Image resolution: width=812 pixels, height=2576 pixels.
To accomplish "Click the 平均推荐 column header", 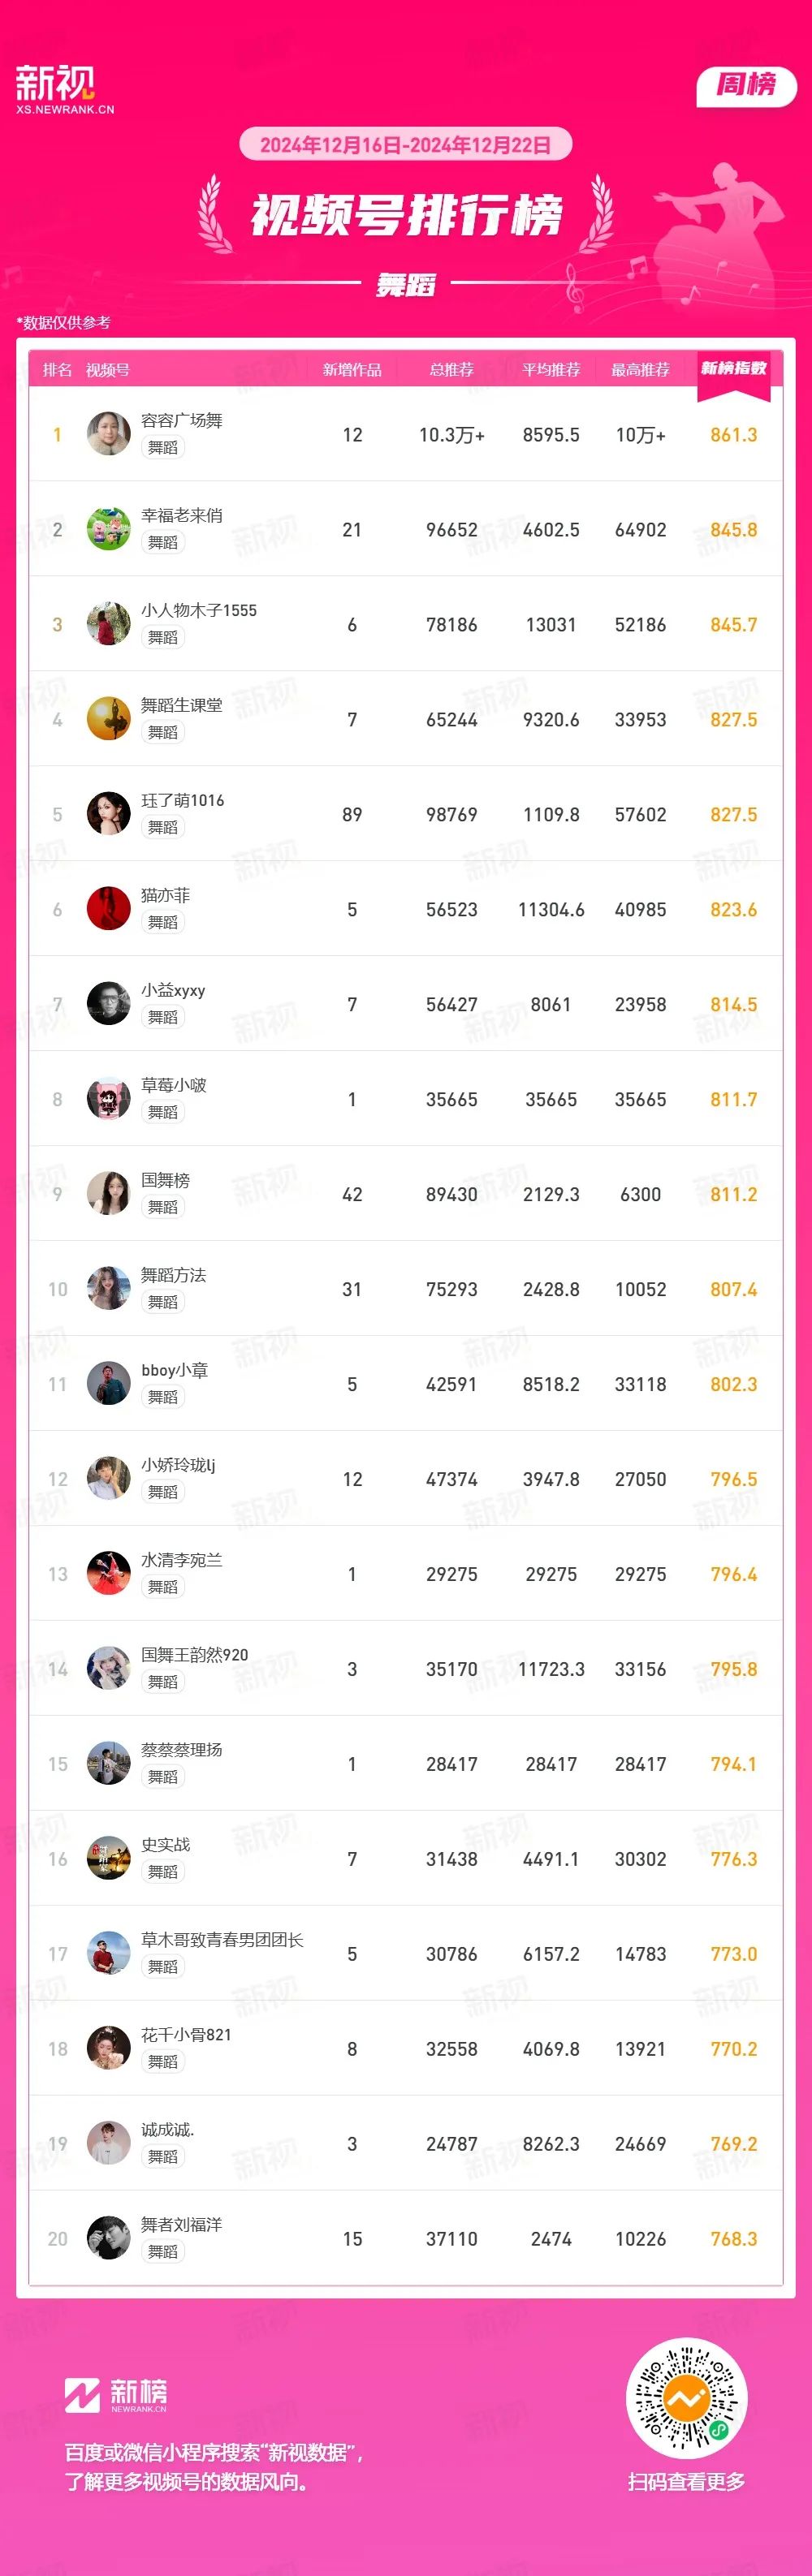I will (x=551, y=370).
